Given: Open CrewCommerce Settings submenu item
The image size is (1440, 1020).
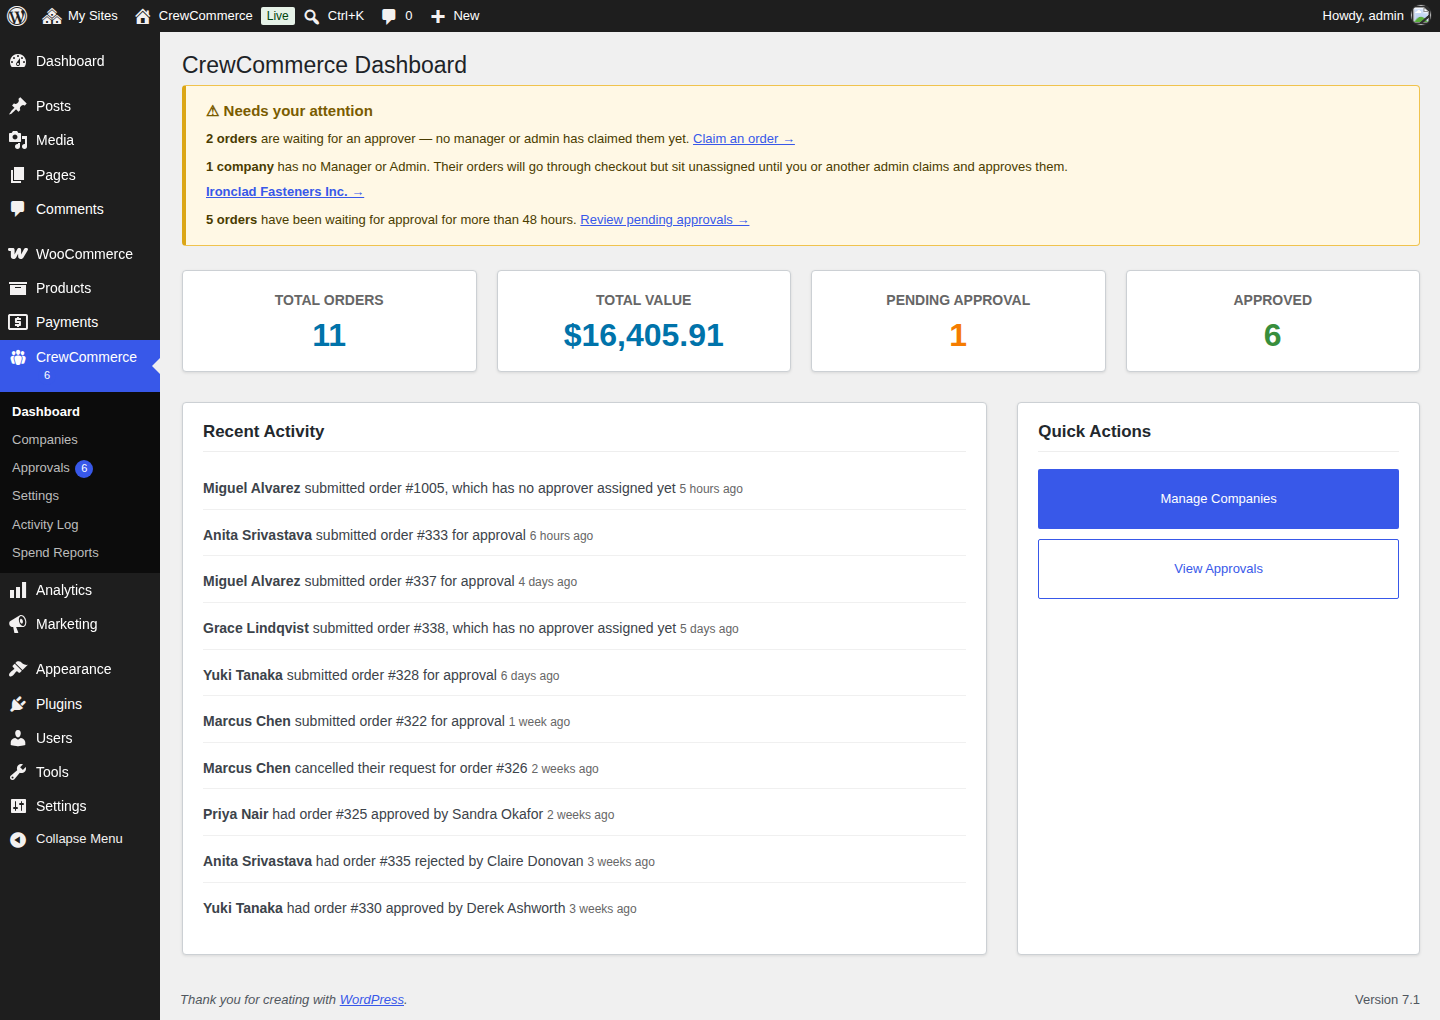Looking at the screenshot, I should pyautogui.click(x=36, y=496).
